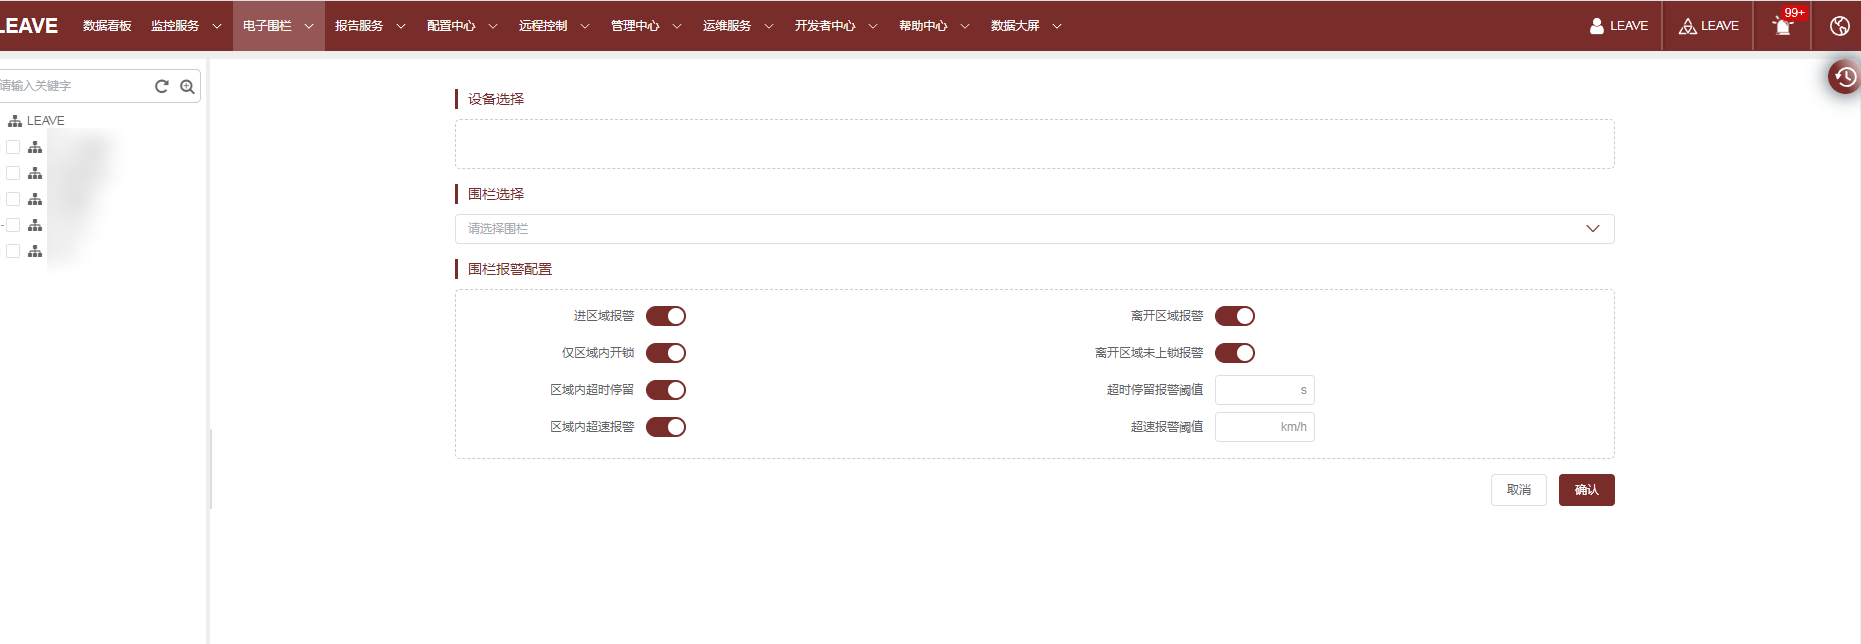This screenshot has height=644, width=1861.
Task: Click the organization triangle icon LEAVE
Action: tap(1708, 26)
